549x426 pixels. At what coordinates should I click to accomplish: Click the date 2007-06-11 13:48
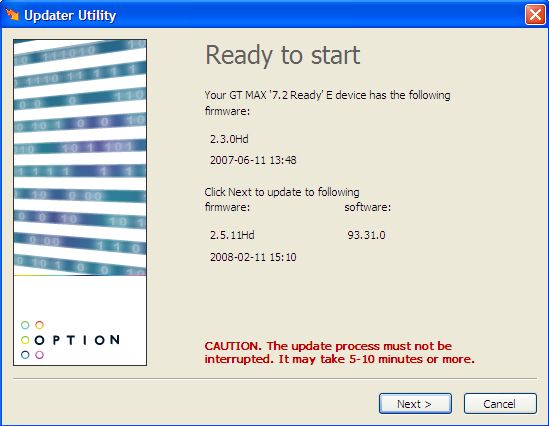(253, 160)
